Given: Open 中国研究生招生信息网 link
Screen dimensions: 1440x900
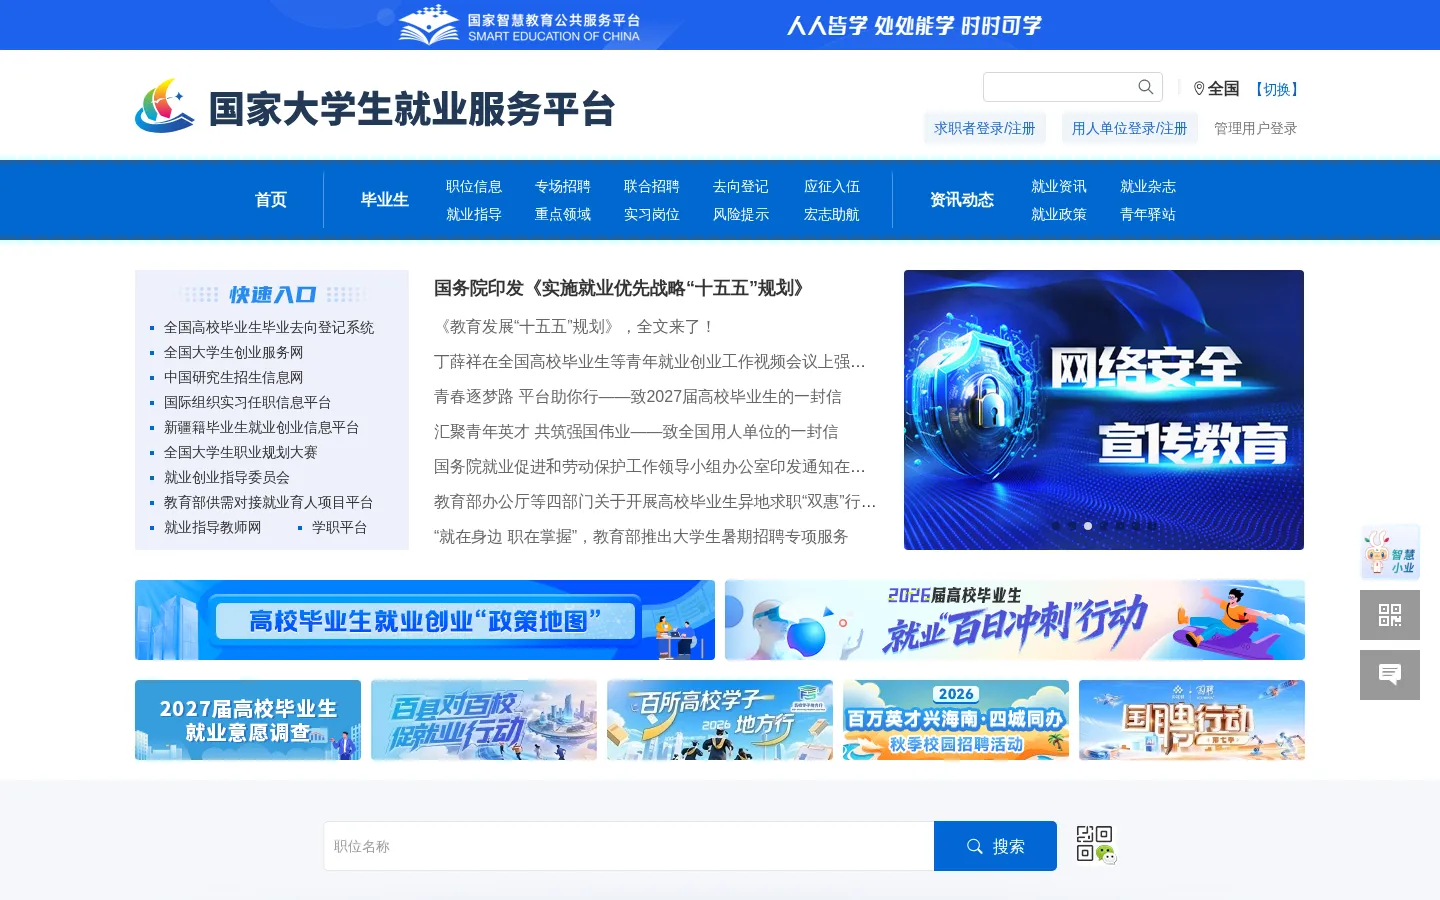Looking at the screenshot, I should coord(234,377).
